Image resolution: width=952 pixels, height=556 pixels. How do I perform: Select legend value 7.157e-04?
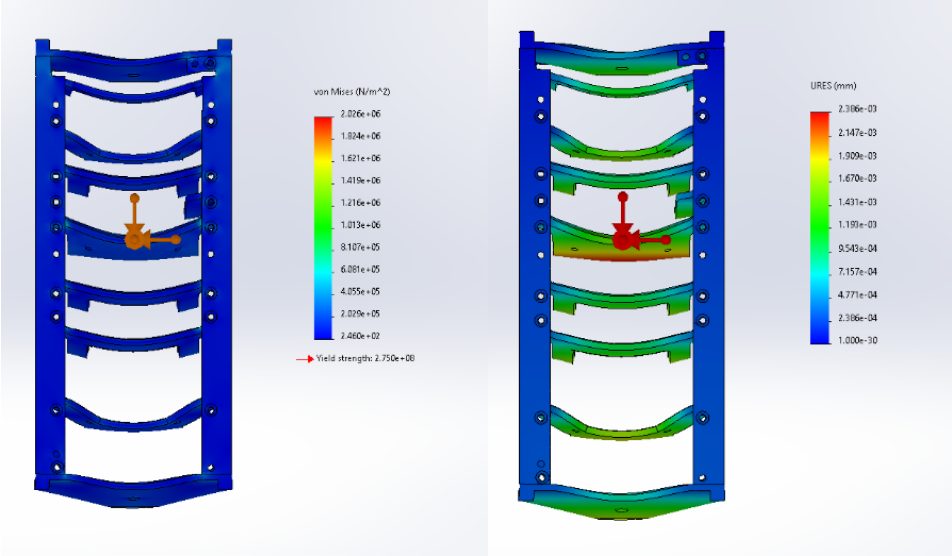(857, 271)
